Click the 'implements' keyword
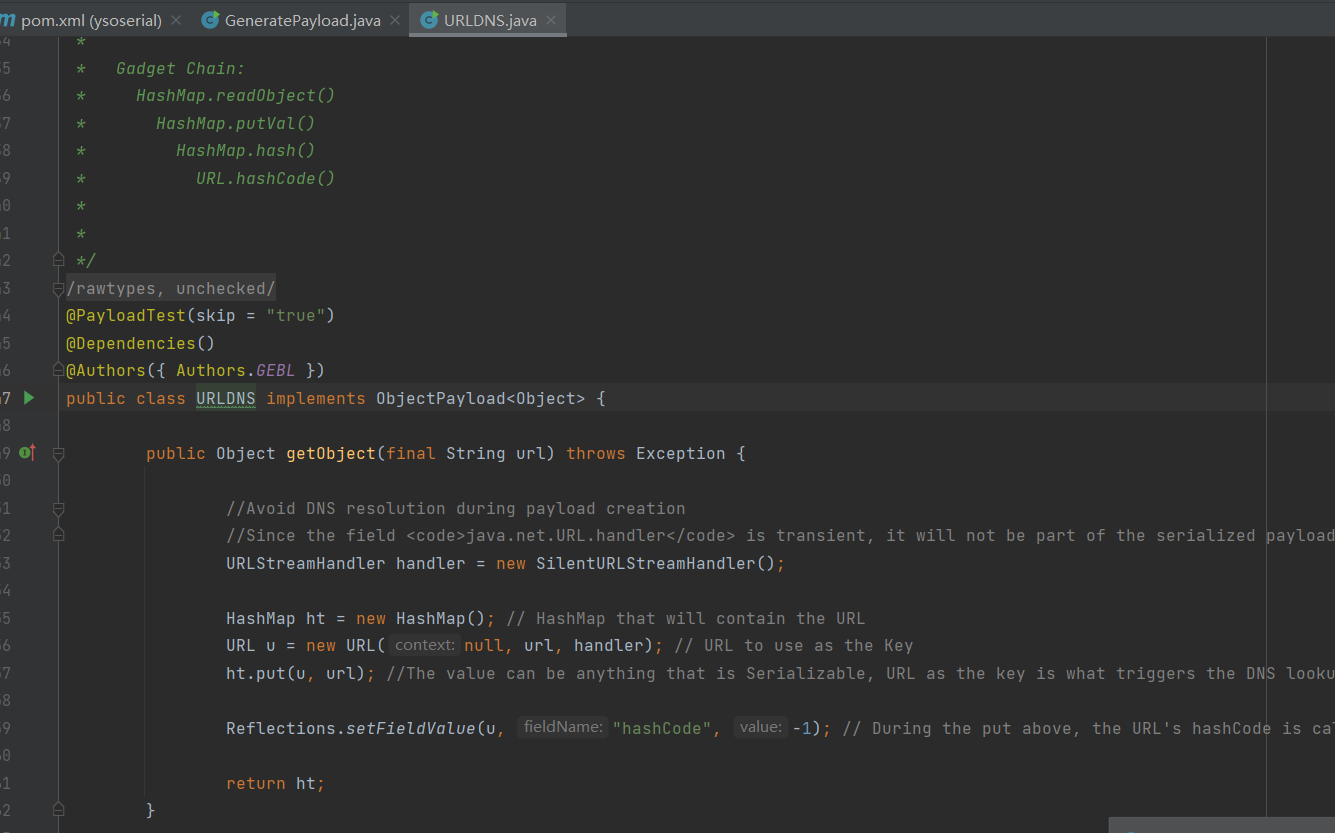This screenshot has width=1335, height=833. point(316,398)
